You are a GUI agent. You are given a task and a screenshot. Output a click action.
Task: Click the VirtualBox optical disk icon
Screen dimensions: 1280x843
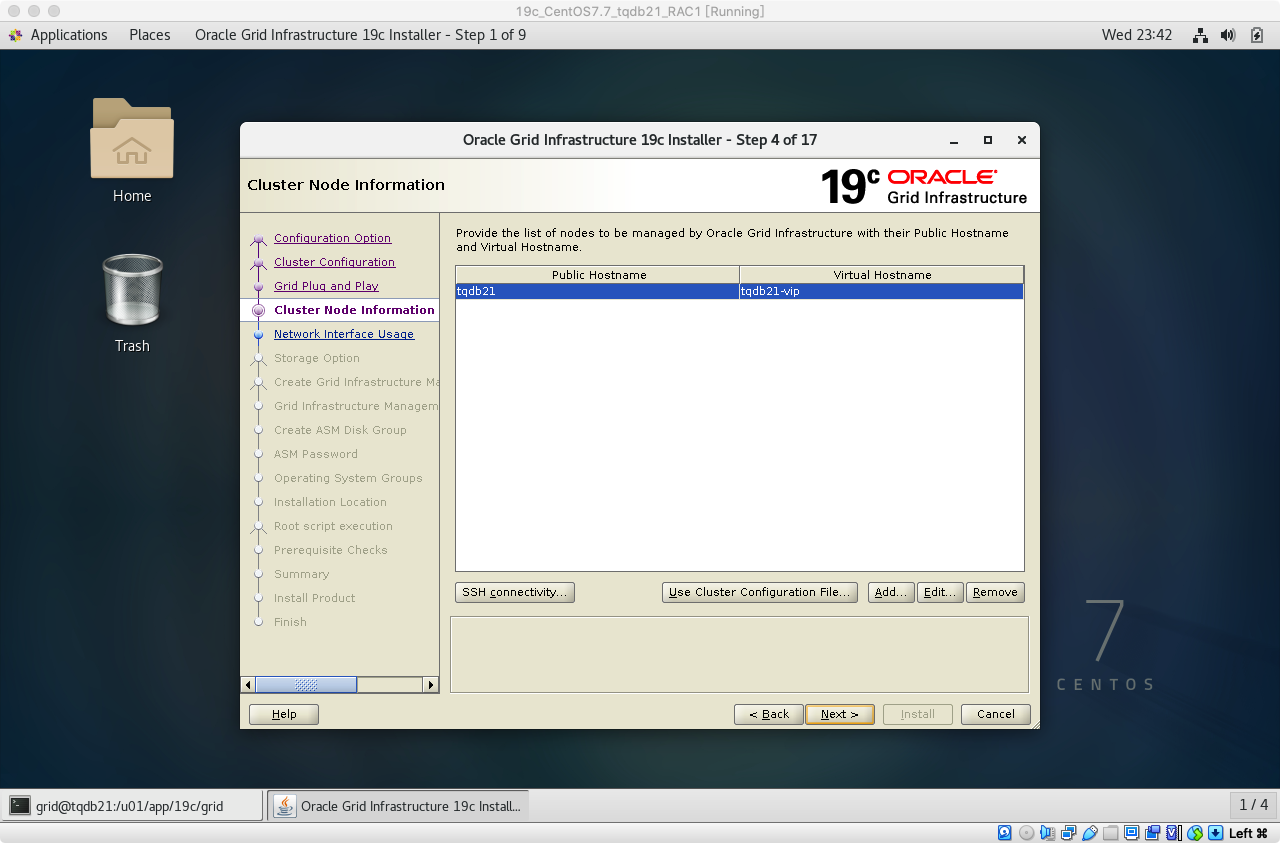1026,833
